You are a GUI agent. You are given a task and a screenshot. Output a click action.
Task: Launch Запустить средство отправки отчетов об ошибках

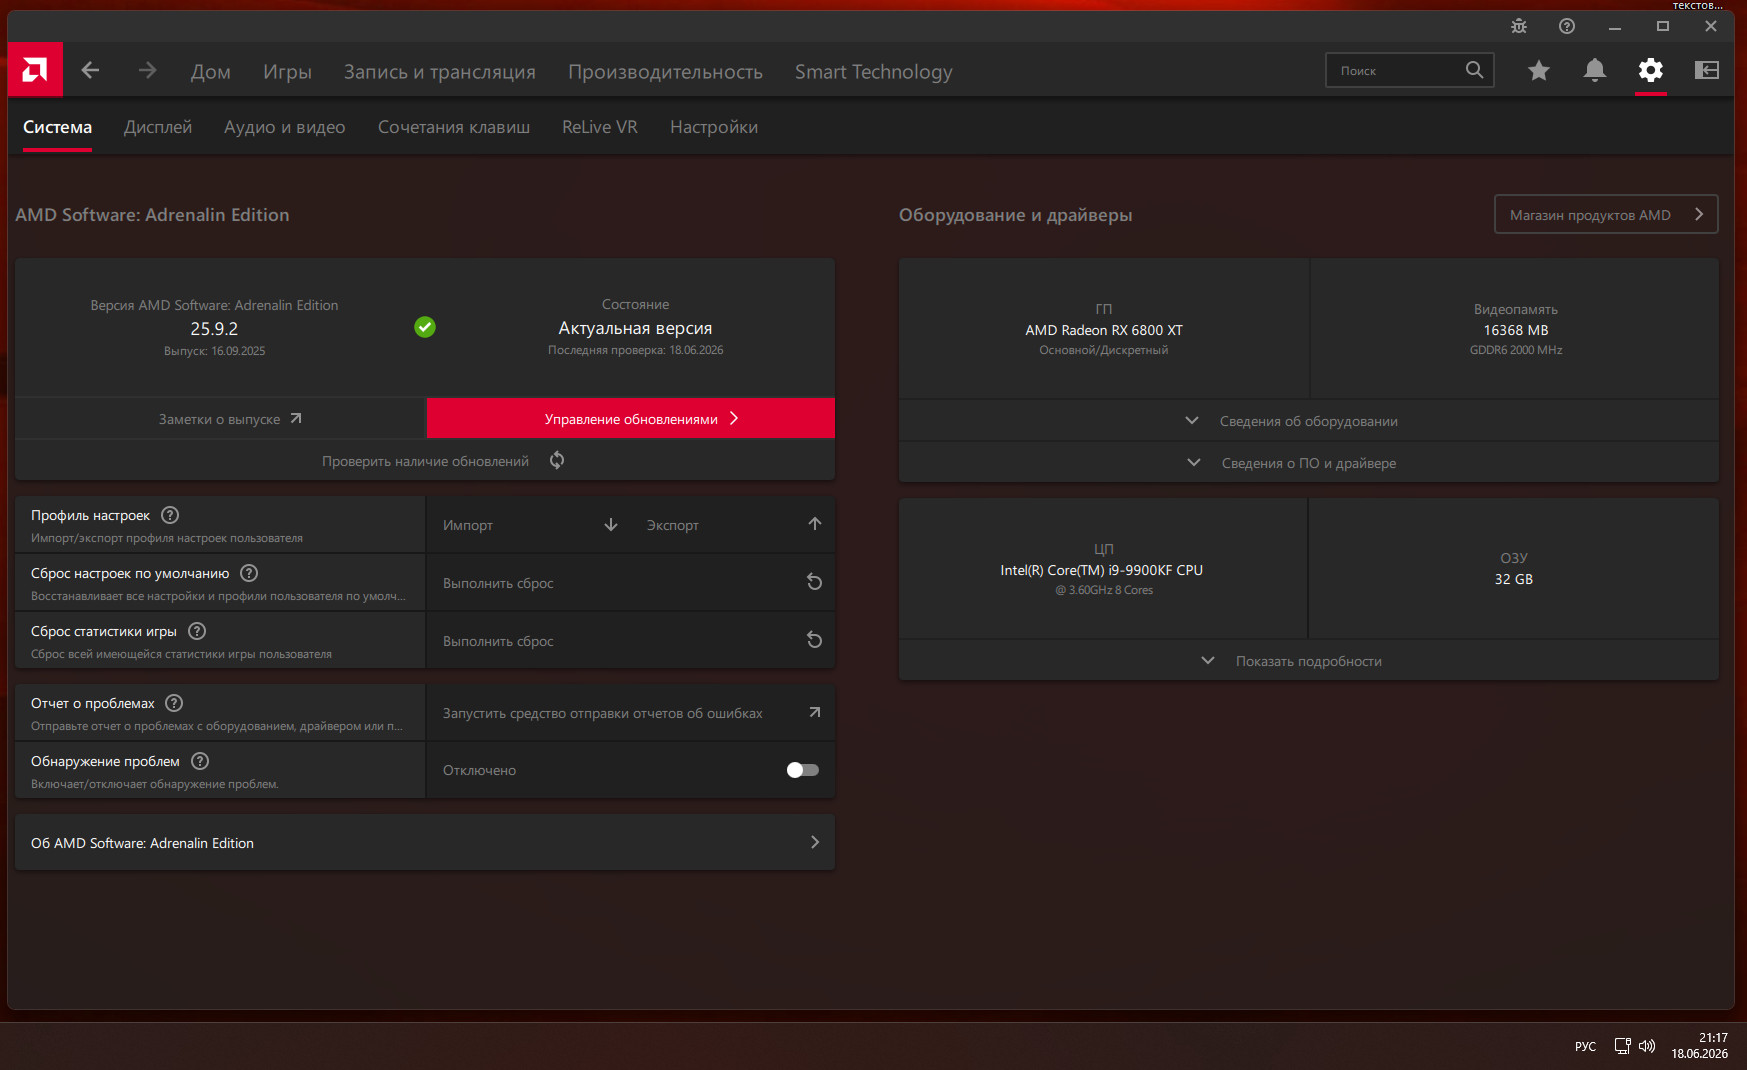[631, 713]
